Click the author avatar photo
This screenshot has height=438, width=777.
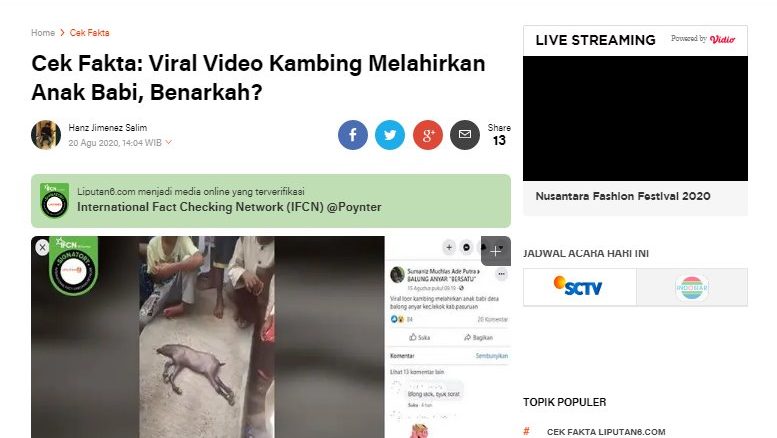(46, 134)
